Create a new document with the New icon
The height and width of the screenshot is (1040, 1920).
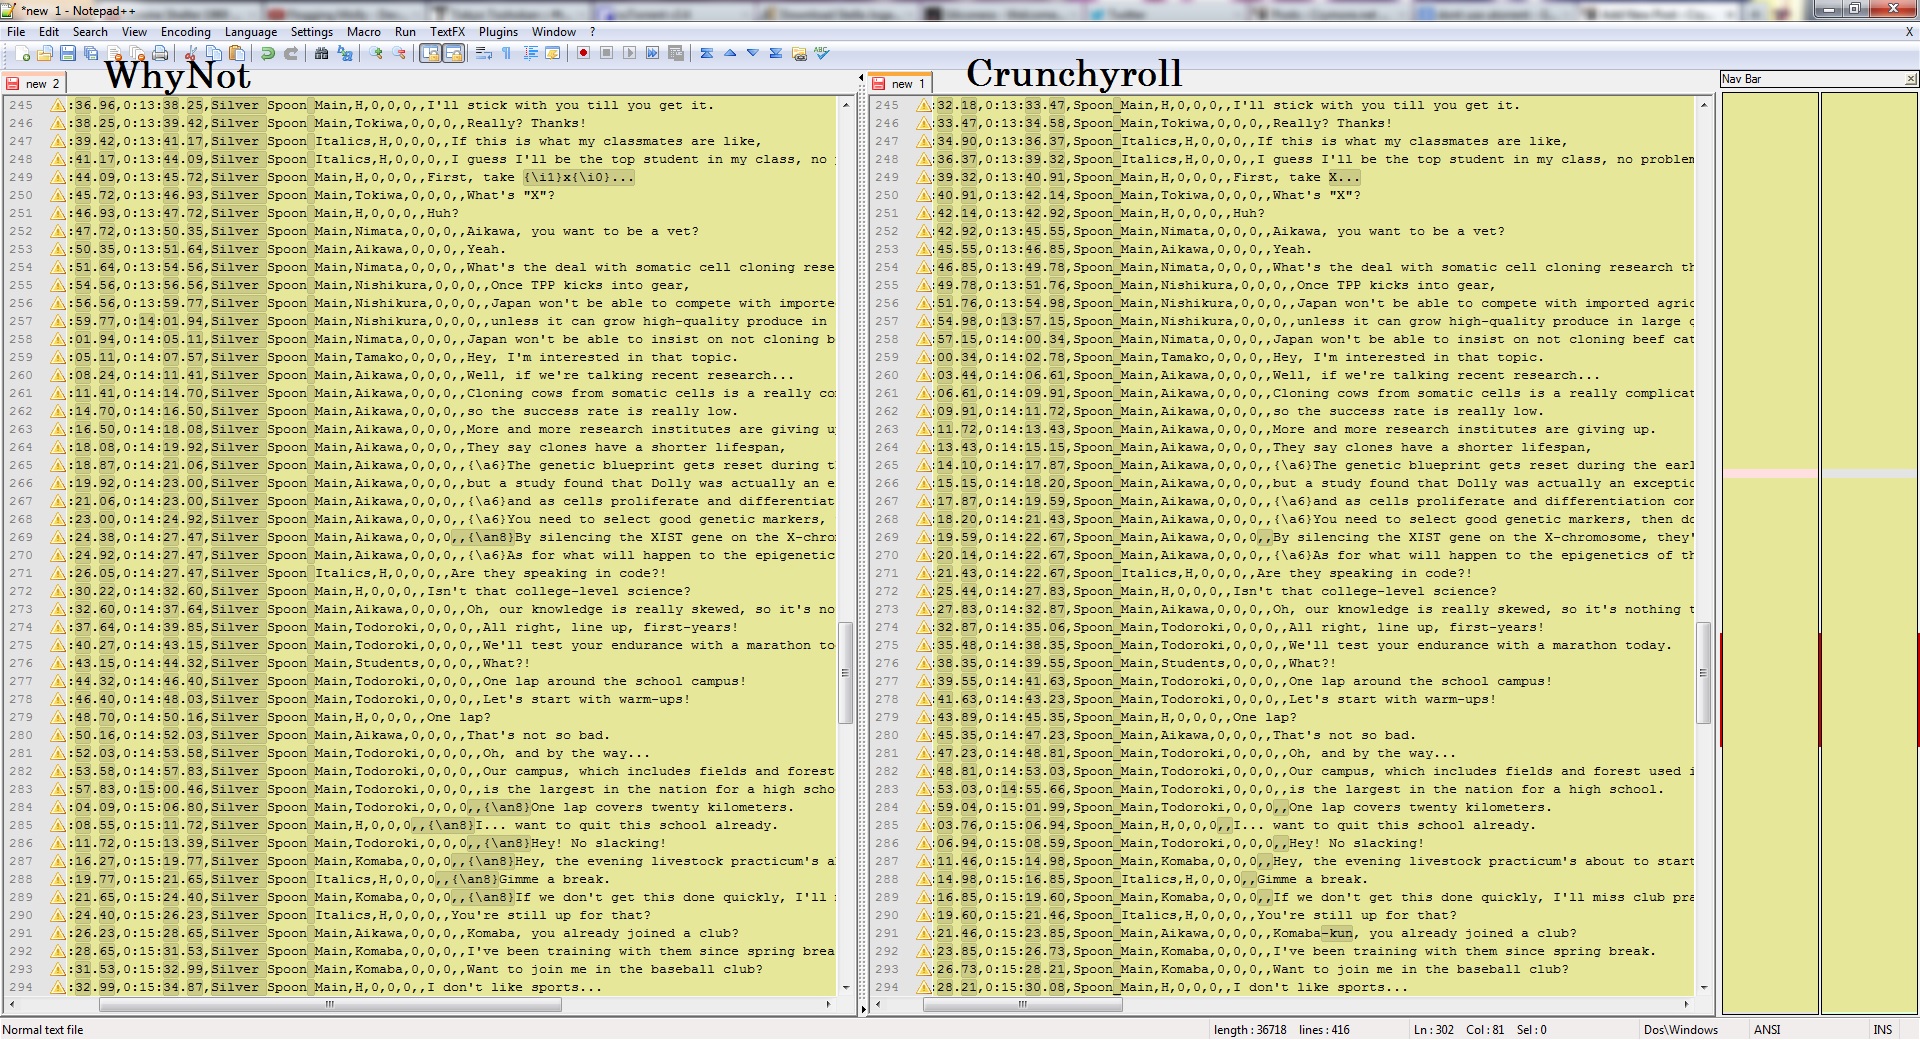coord(21,53)
